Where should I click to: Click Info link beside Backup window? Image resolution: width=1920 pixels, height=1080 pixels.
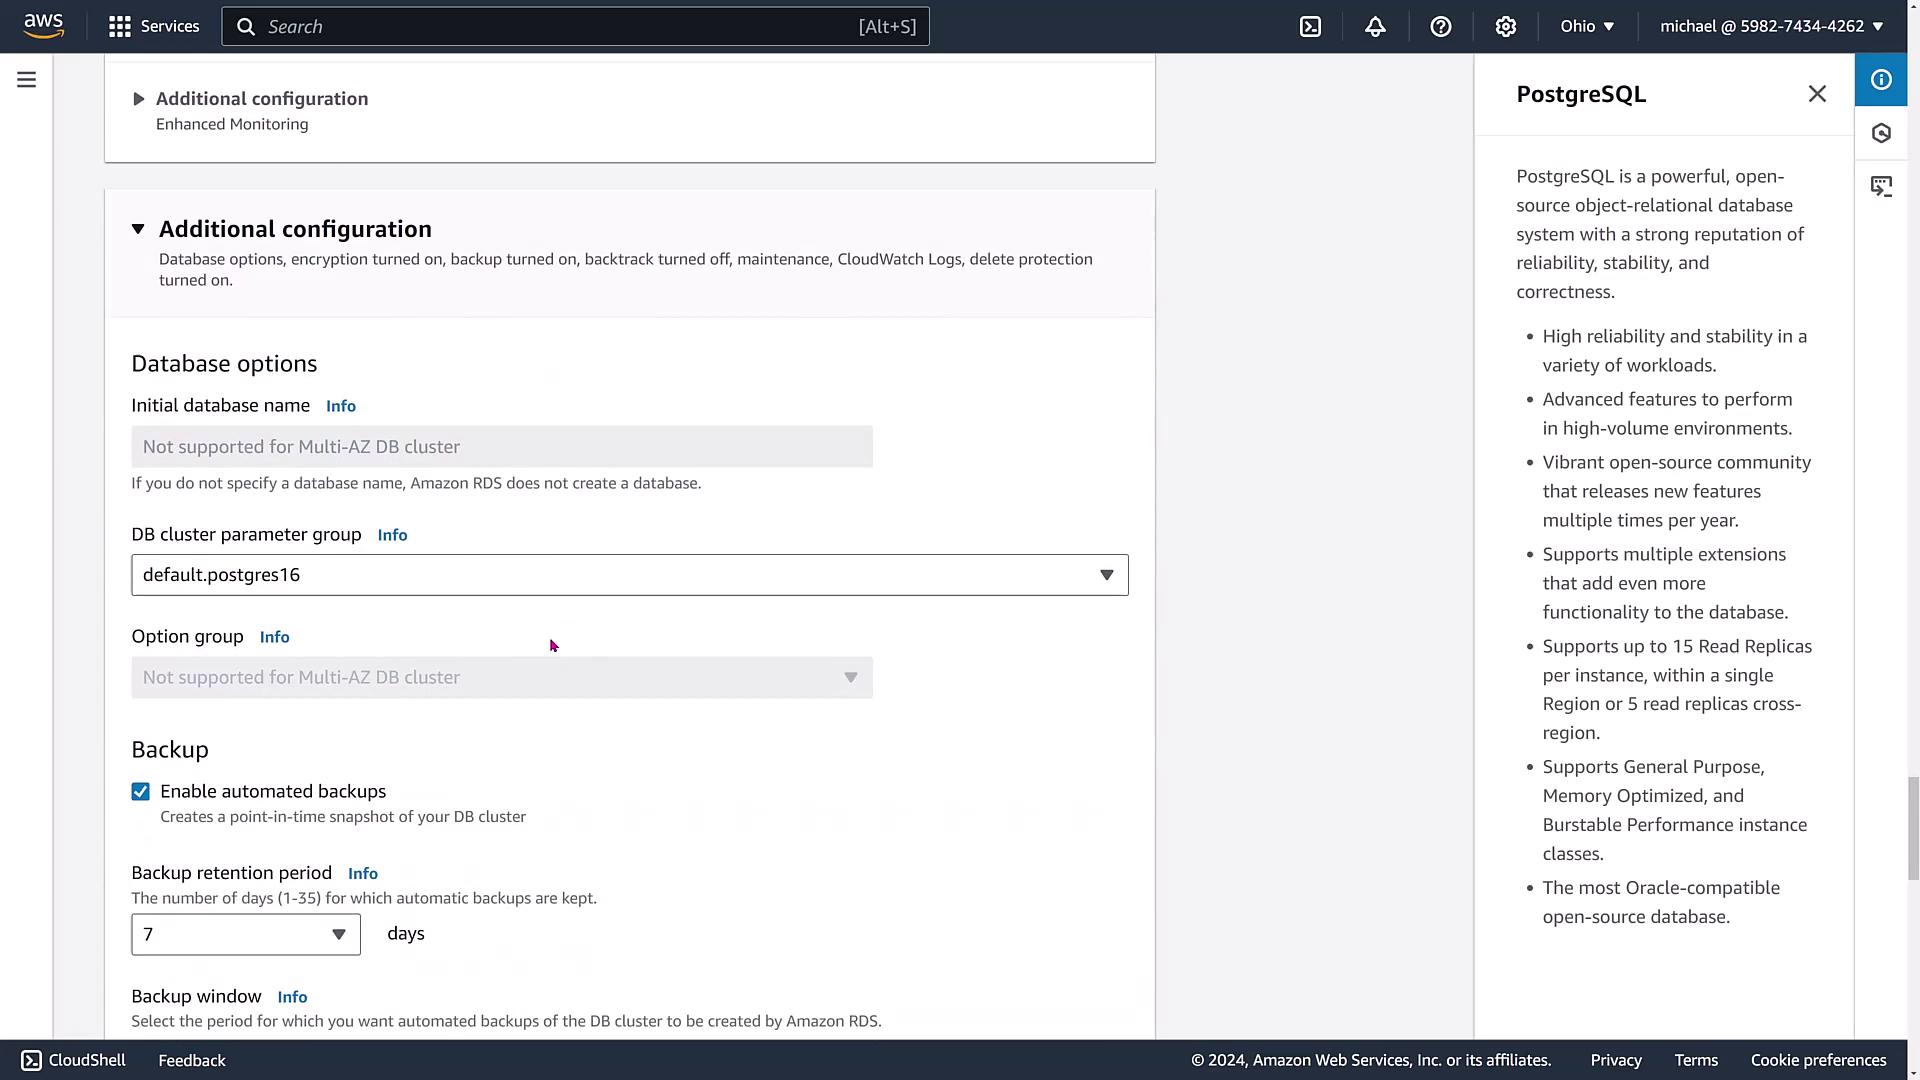click(292, 997)
